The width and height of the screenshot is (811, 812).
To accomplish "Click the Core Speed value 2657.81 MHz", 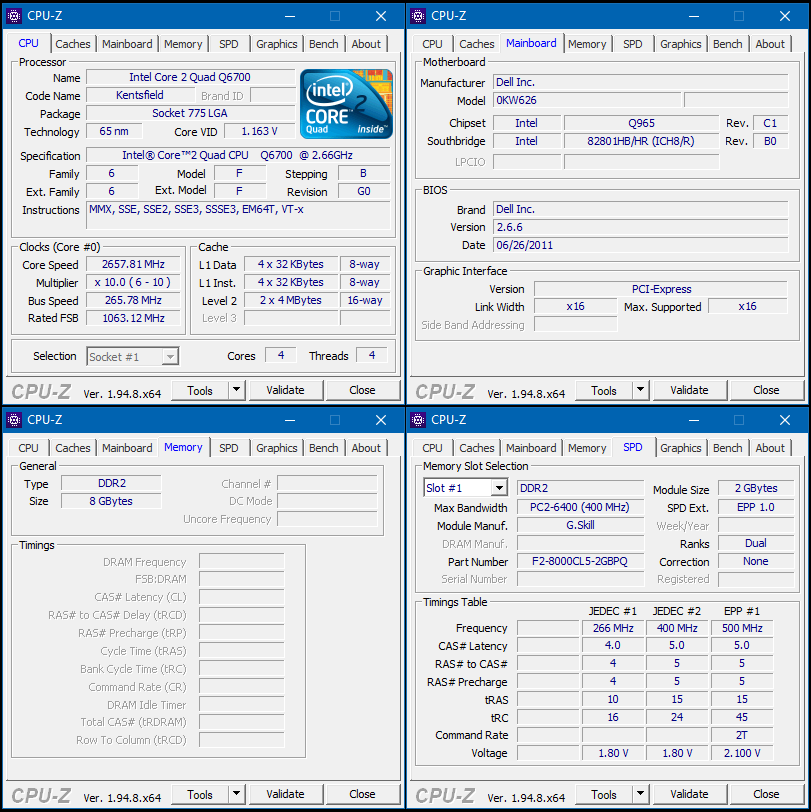I will coord(133,265).
